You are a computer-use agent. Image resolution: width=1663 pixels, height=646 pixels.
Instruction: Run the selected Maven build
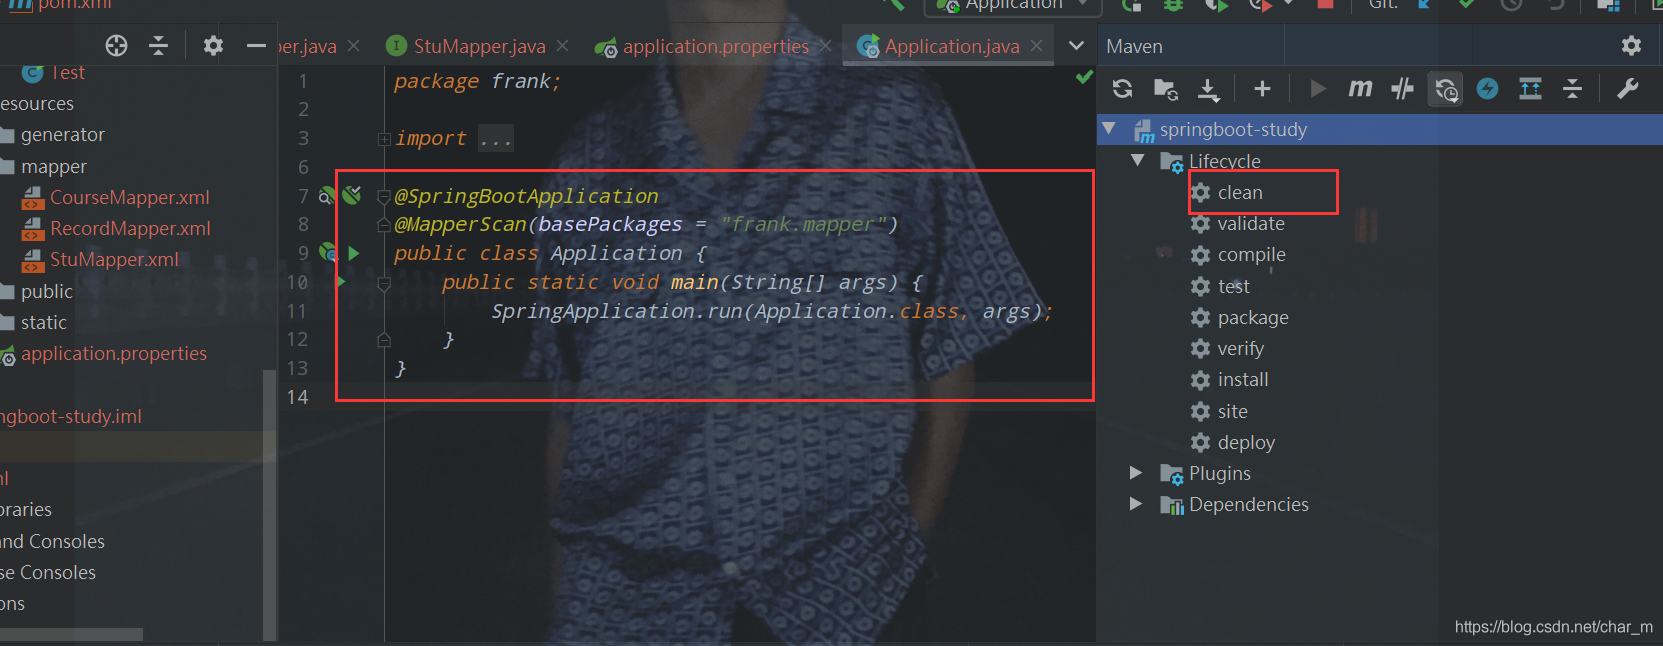(1317, 89)
